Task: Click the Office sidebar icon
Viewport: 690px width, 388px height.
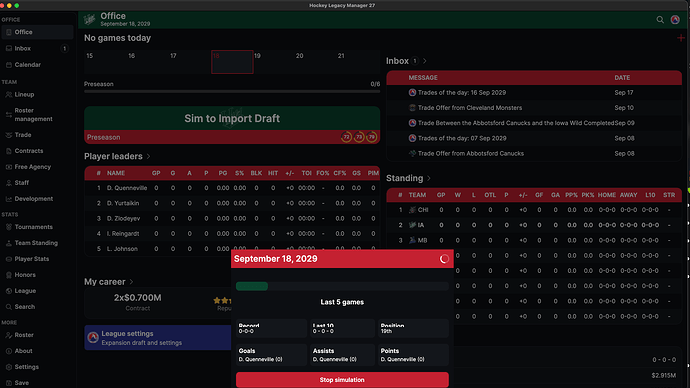Action: [x=9, y=32]
